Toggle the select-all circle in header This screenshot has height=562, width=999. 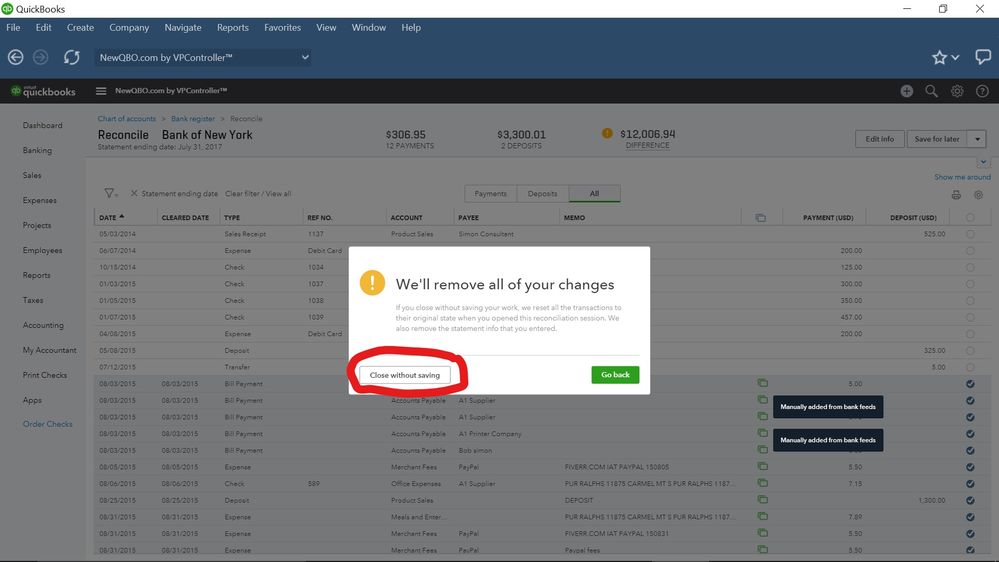point(970,218)
